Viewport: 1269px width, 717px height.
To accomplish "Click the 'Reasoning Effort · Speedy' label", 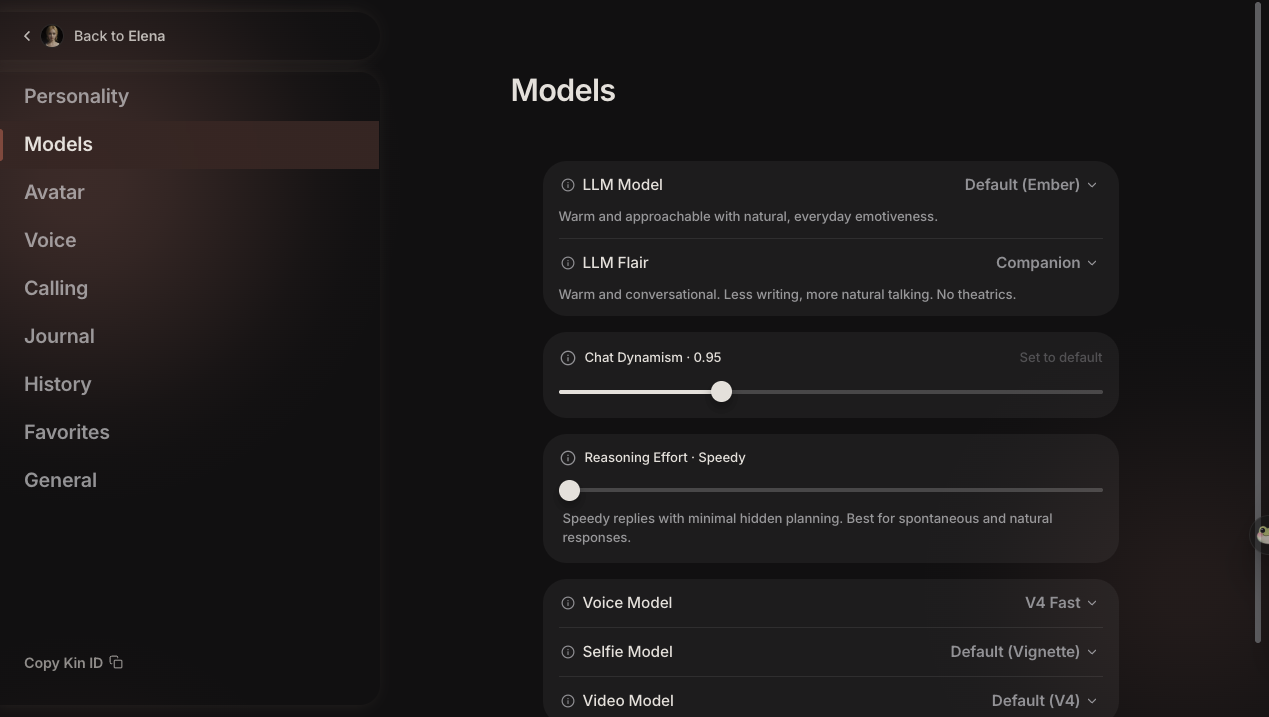I will 665,457.
